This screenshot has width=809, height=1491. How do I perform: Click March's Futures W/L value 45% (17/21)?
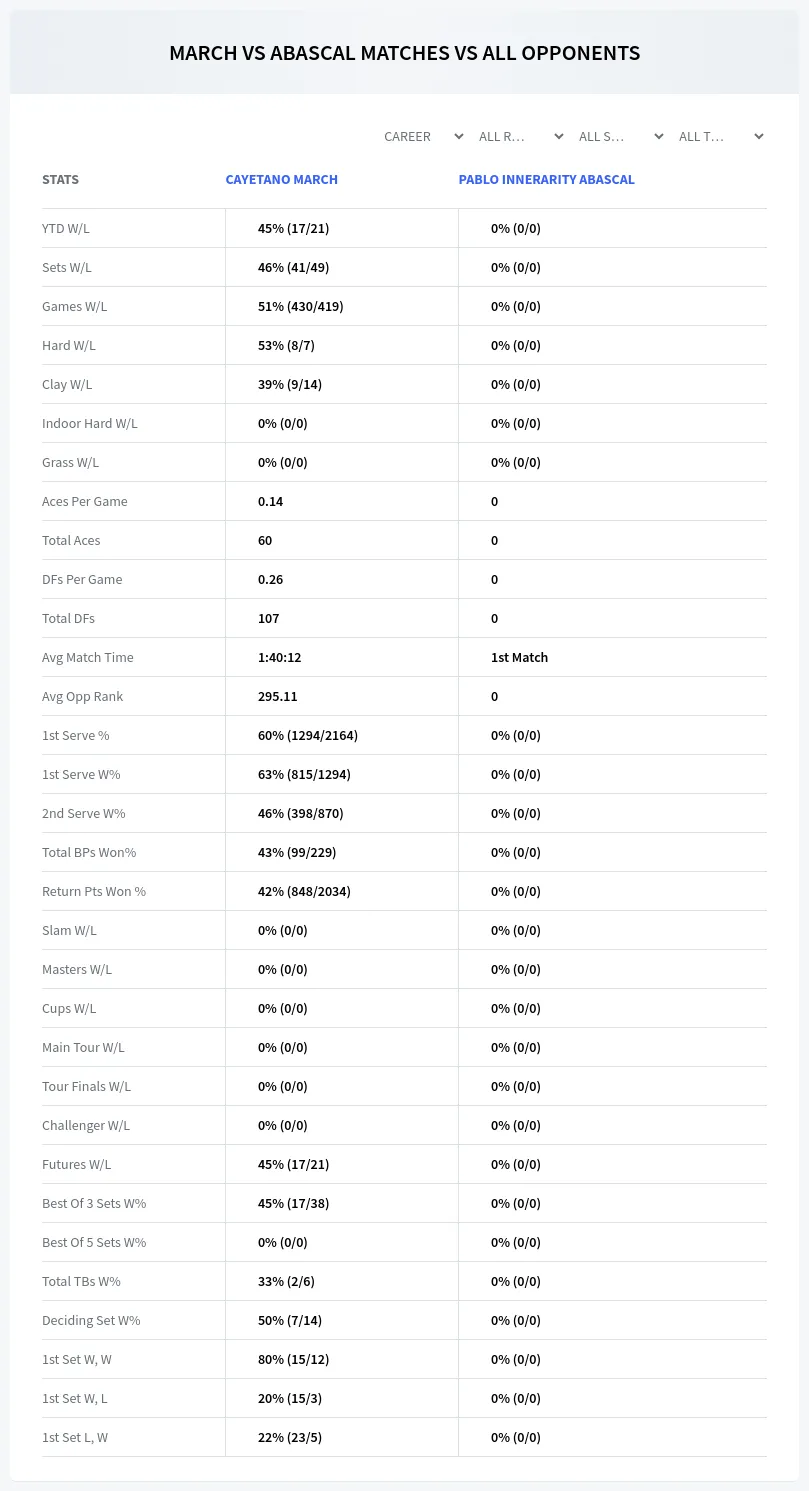point(293,1164)
